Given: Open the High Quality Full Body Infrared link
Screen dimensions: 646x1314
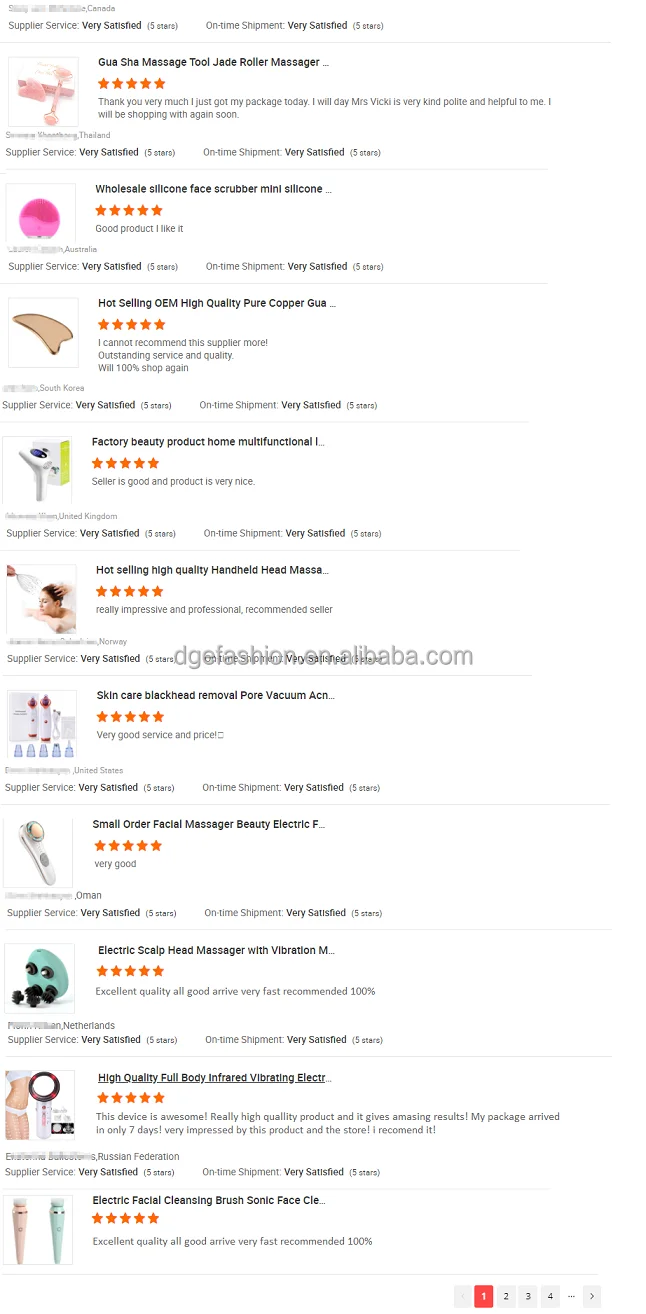Looking at the screenshot, I should point(214,1078).
